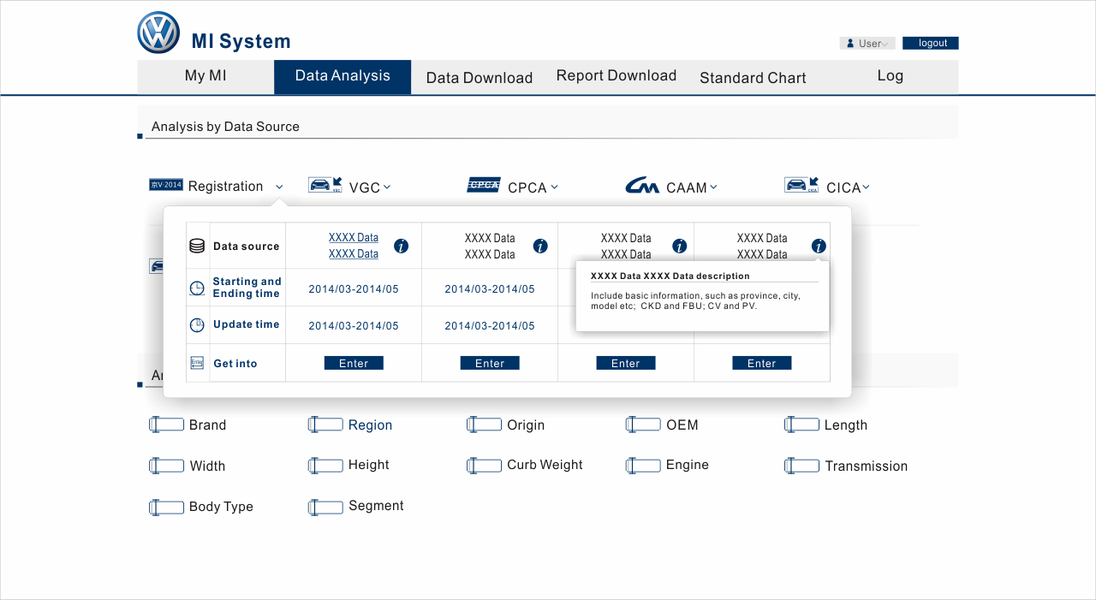Select the Region analysis link
The width and height of the screenshot is (1096, 600).
click(370, 425)
